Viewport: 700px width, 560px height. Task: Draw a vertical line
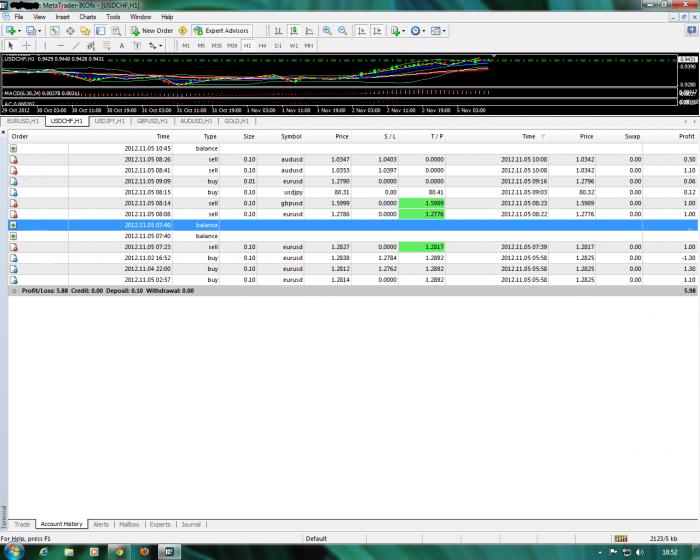pyautogui.click(x=45, y=46)
